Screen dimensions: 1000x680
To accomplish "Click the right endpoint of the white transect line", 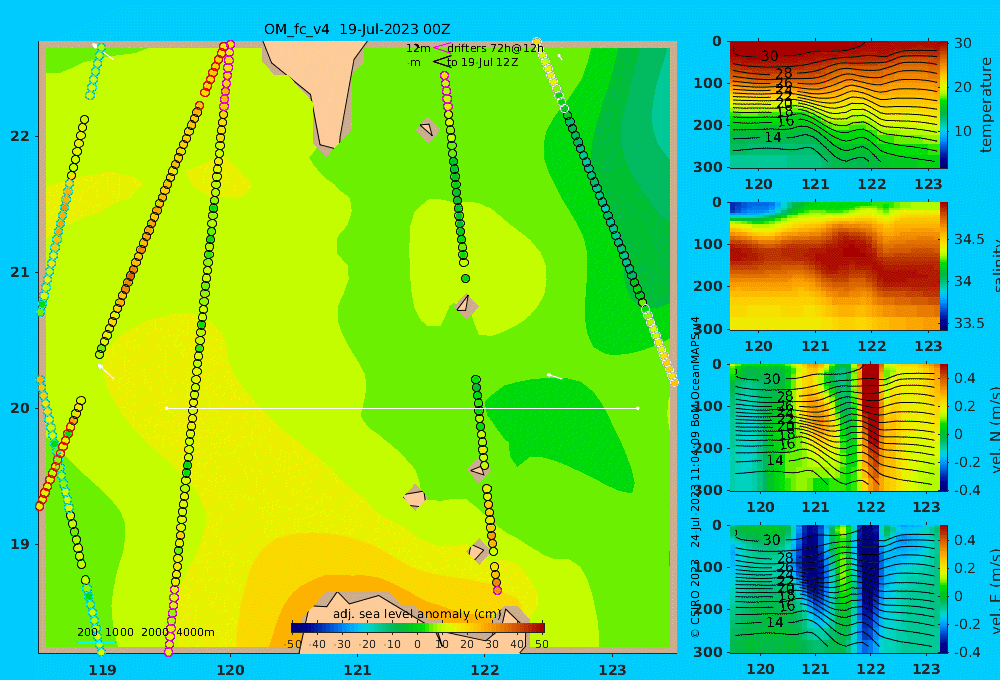I will [x=638, y=408].
